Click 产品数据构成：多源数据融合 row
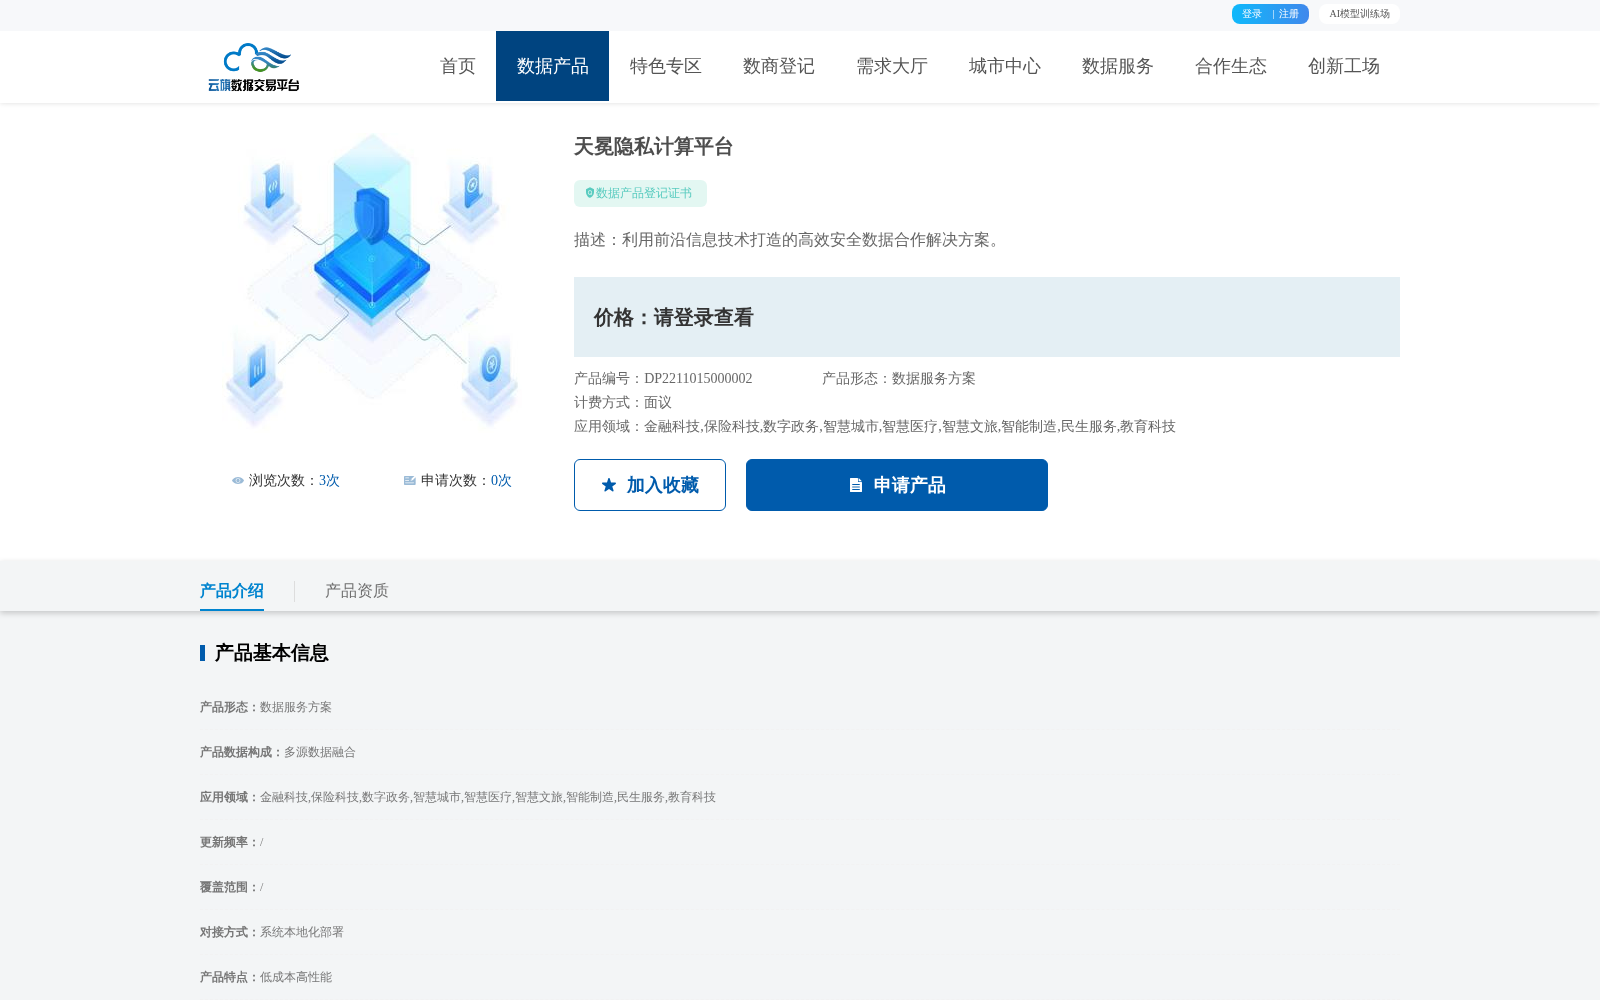 tap(278, 752)
